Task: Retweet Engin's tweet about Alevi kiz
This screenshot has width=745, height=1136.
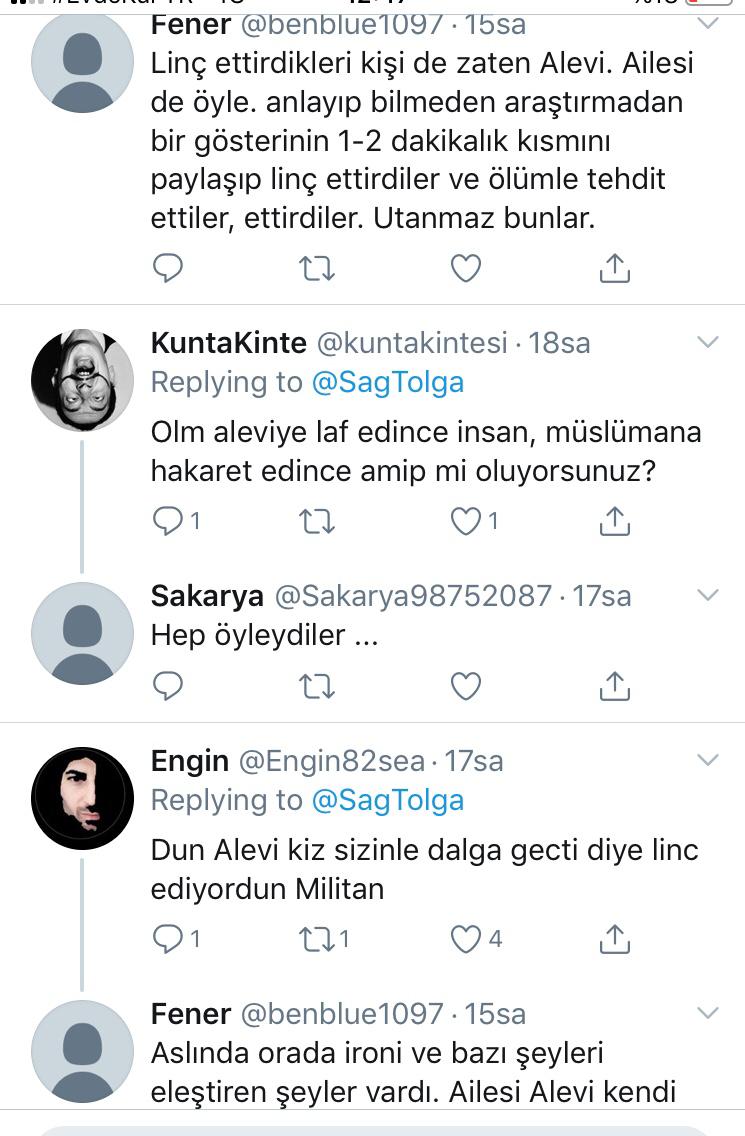Action: [x=317, y=939]
